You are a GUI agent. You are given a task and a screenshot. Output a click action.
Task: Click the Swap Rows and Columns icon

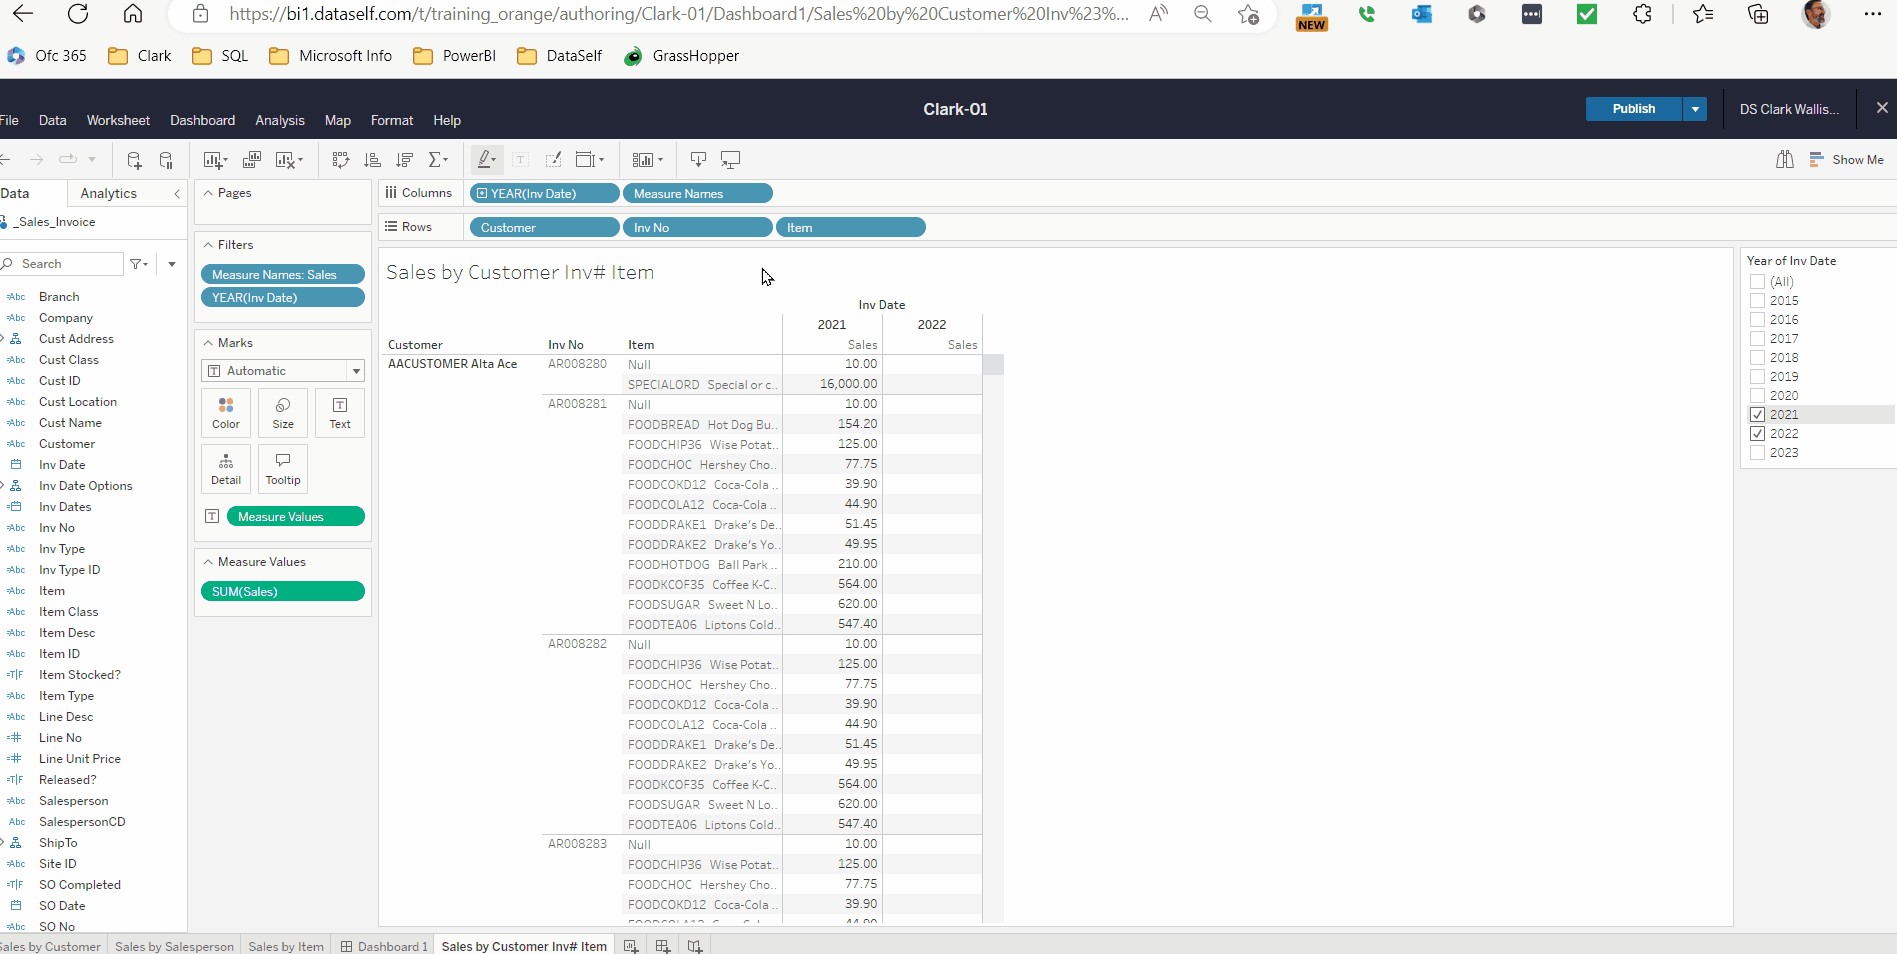340,160
